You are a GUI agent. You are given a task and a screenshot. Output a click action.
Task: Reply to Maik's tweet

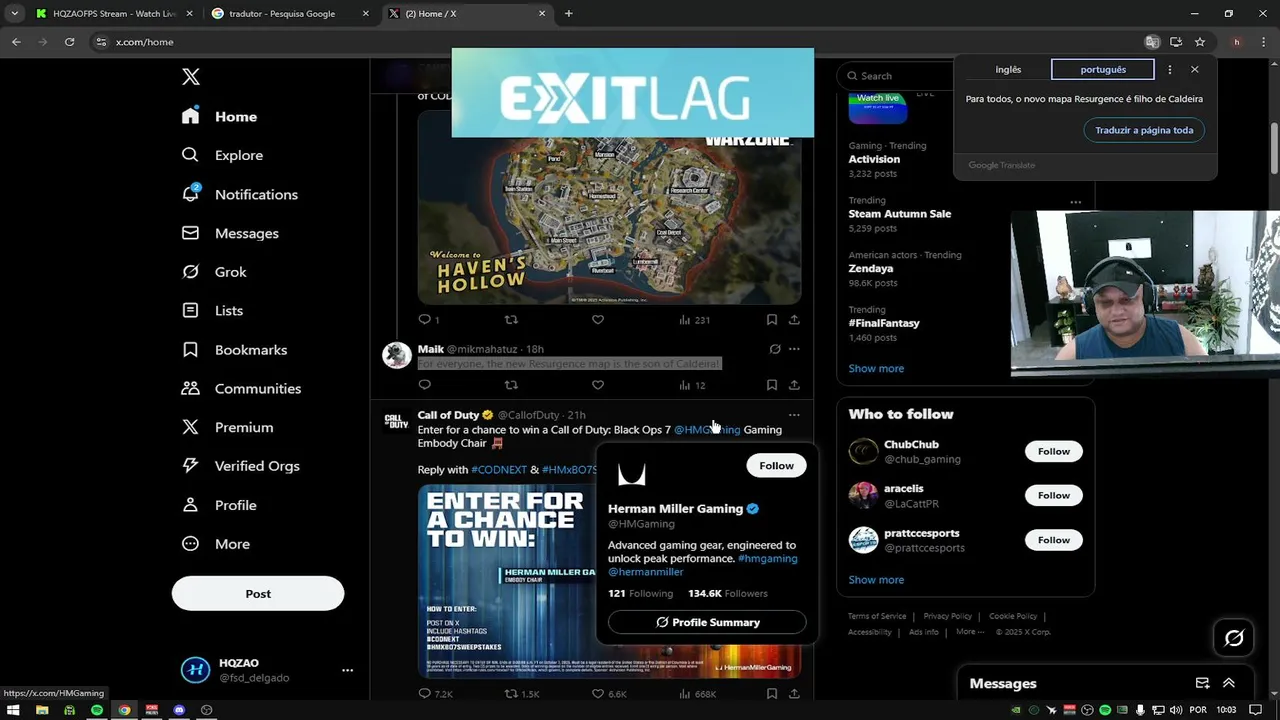coord(425,385)
